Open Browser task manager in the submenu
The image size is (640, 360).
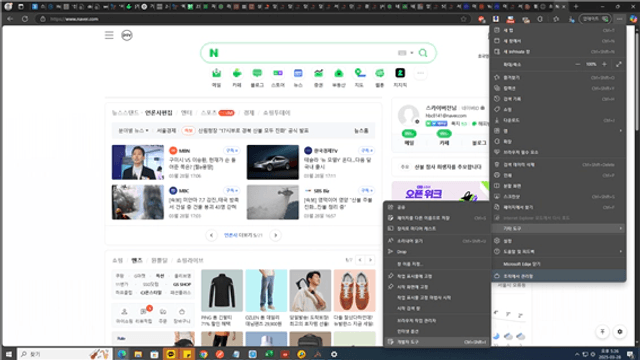(437, 321)
